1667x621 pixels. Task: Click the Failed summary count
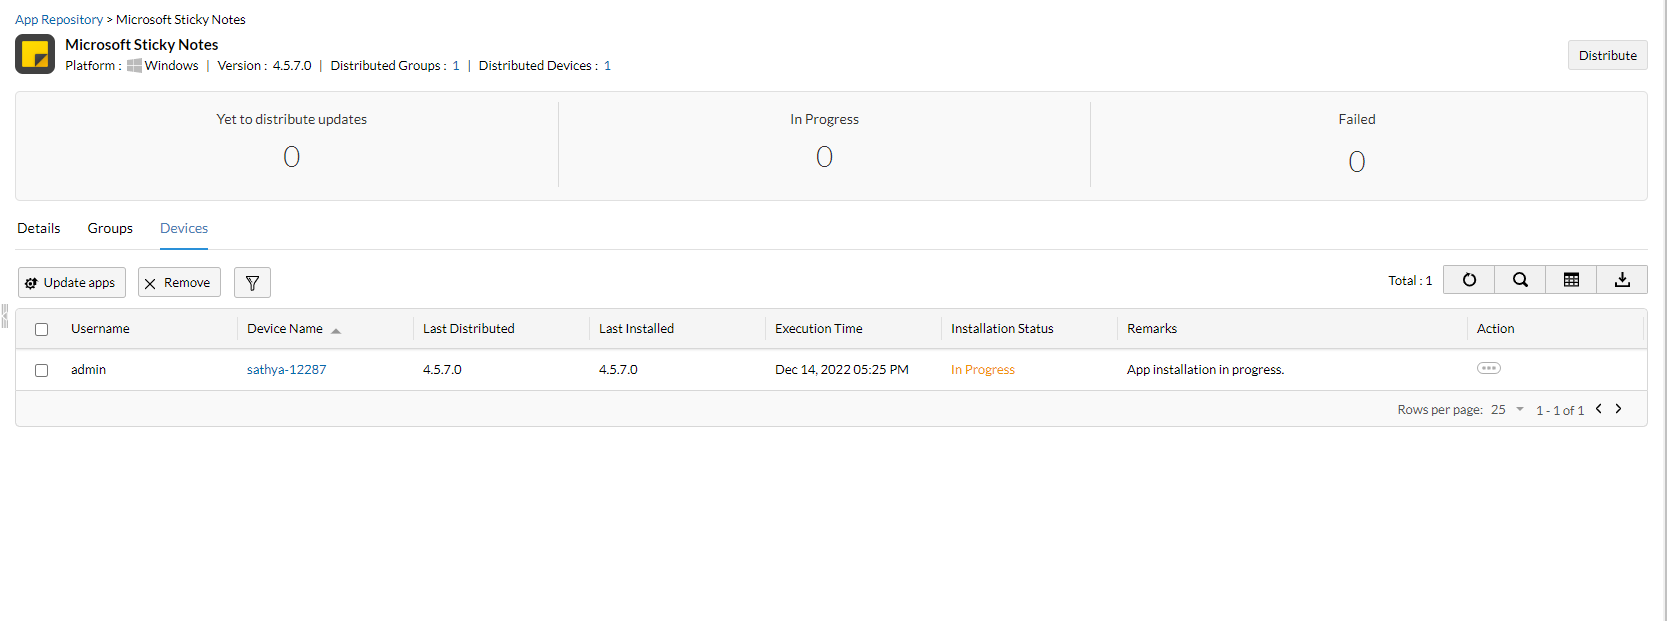1357,161
